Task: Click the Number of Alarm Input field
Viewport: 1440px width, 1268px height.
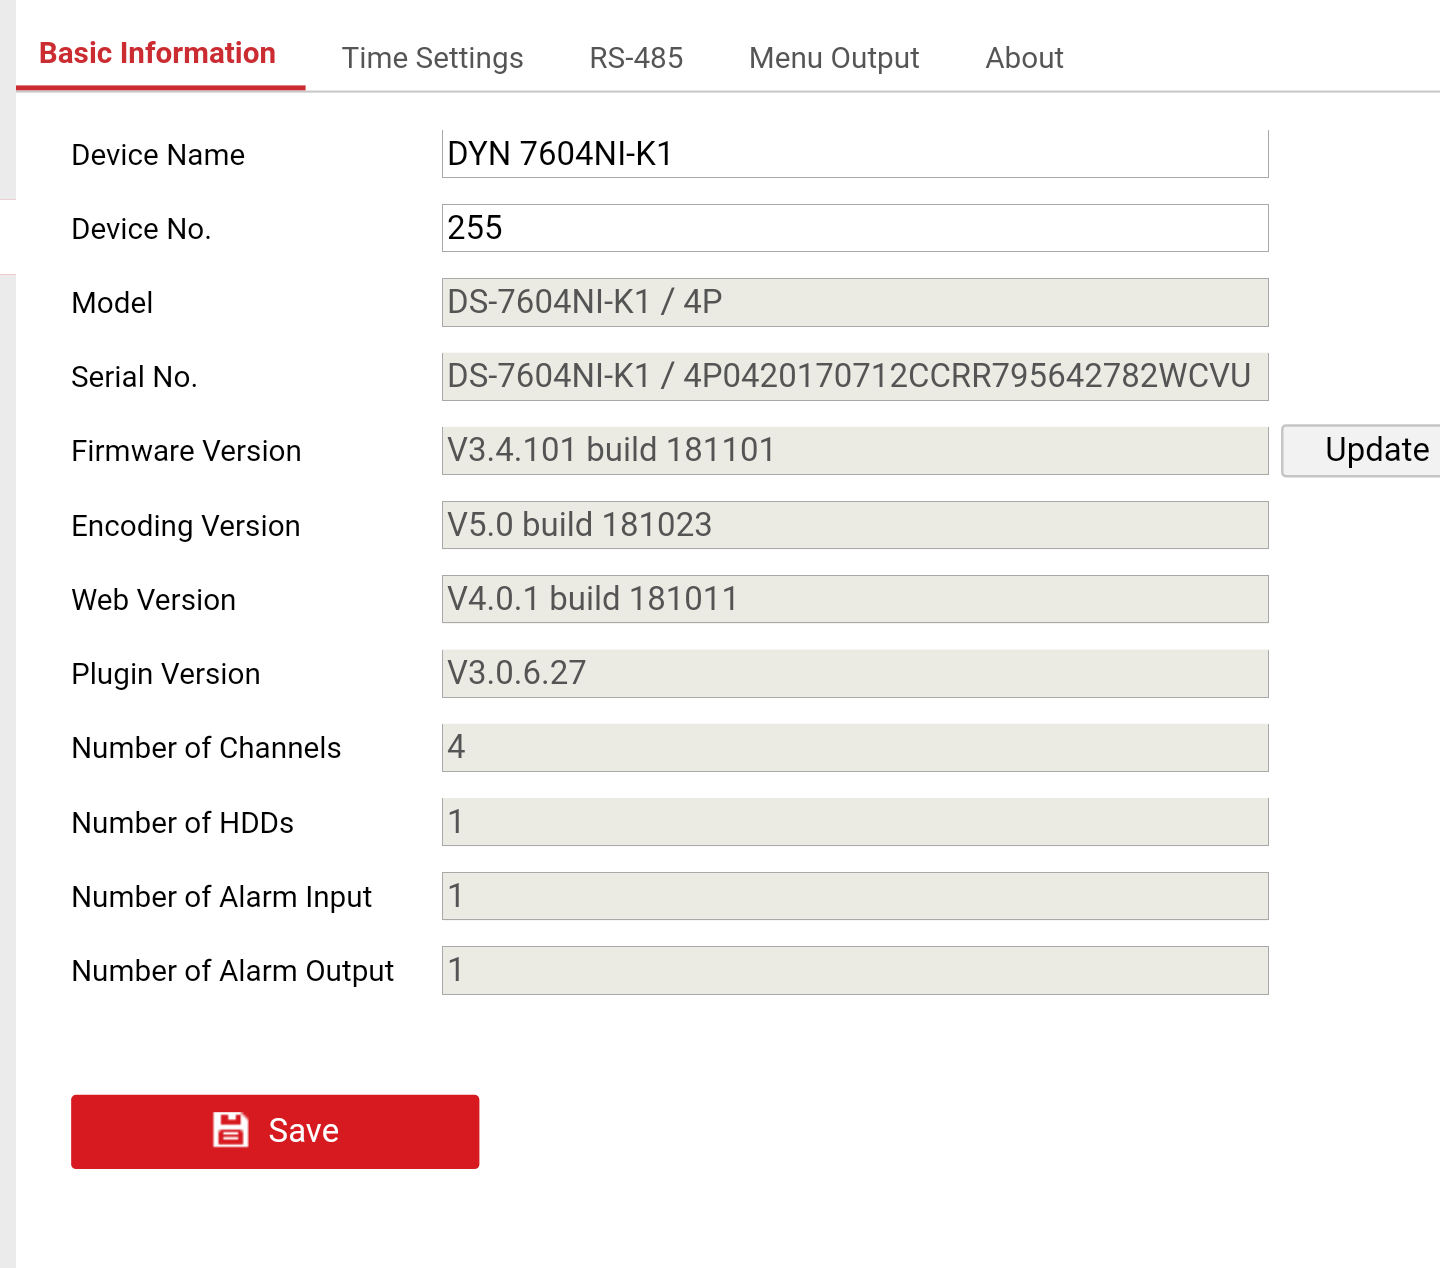Action: tap(854, 896)
